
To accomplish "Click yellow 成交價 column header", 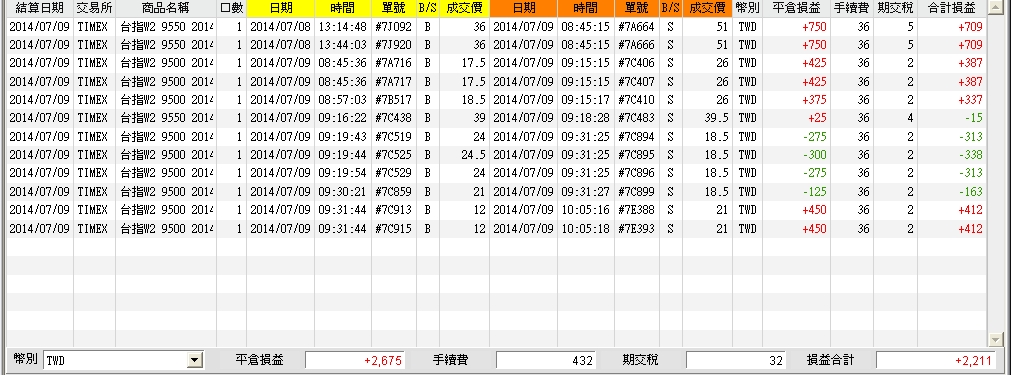I will click(464, 8).
